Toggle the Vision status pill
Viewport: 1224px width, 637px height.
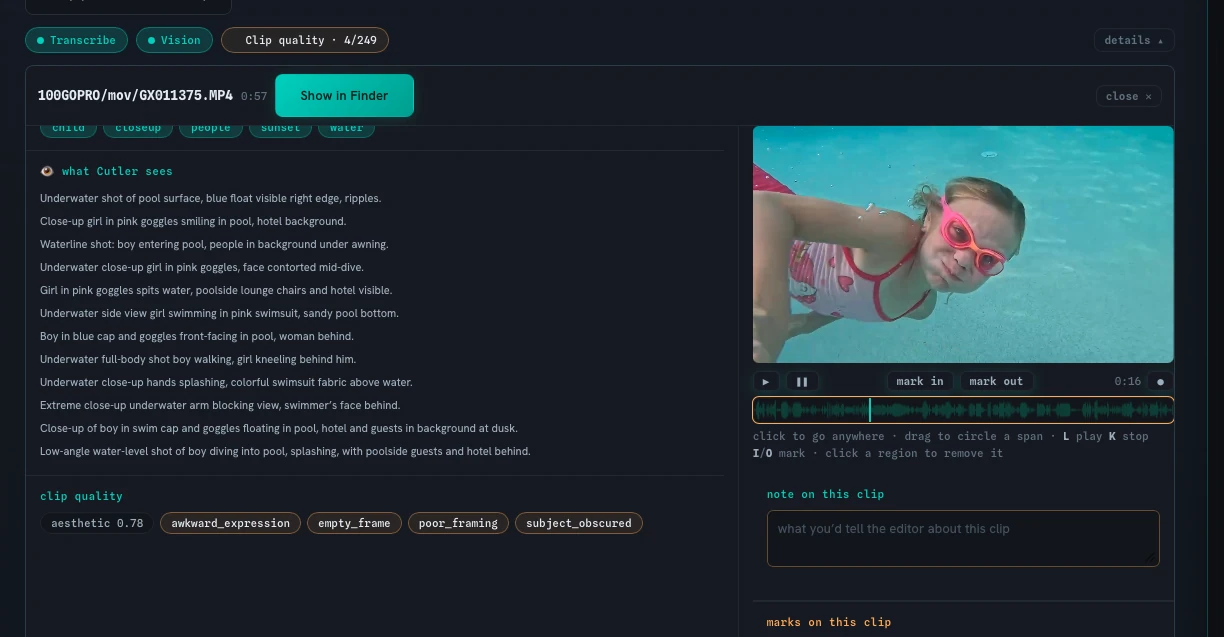click(x=174, y=40)
